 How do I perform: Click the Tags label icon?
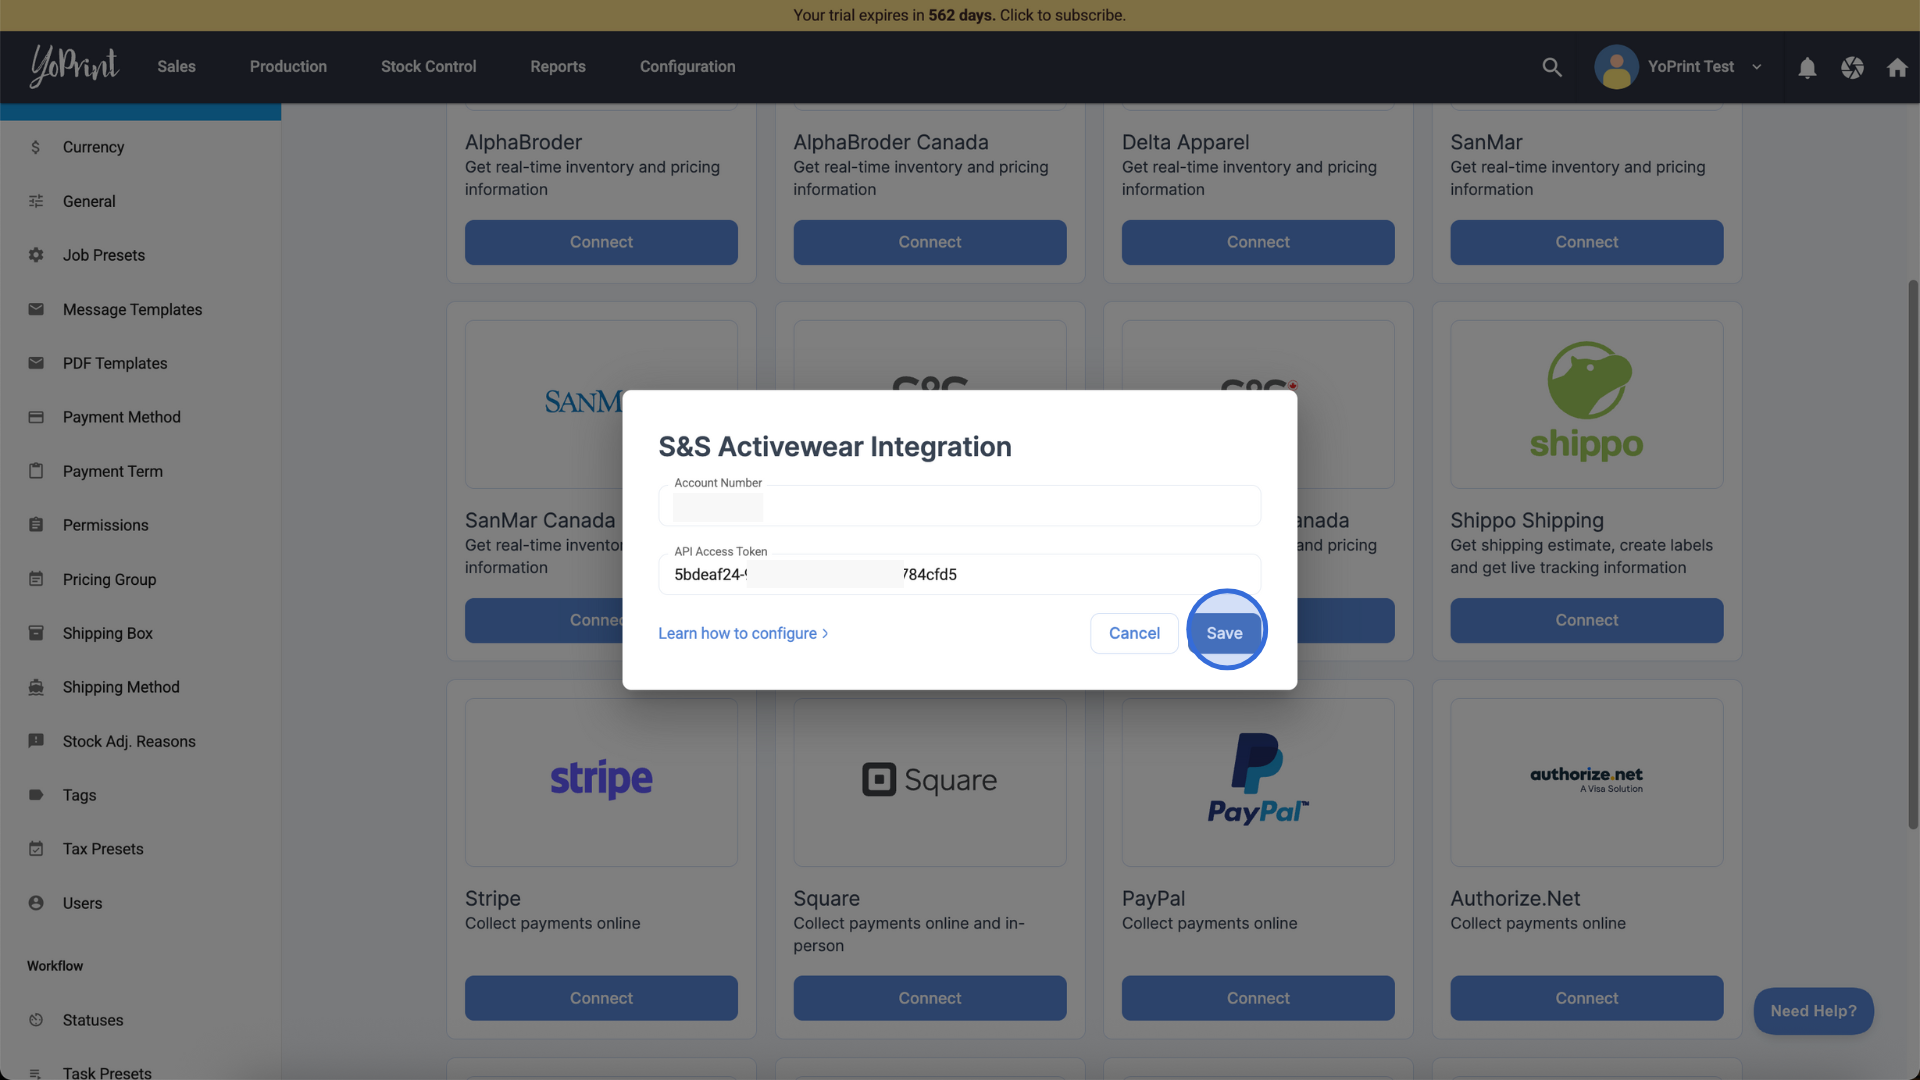click(36, 795)
